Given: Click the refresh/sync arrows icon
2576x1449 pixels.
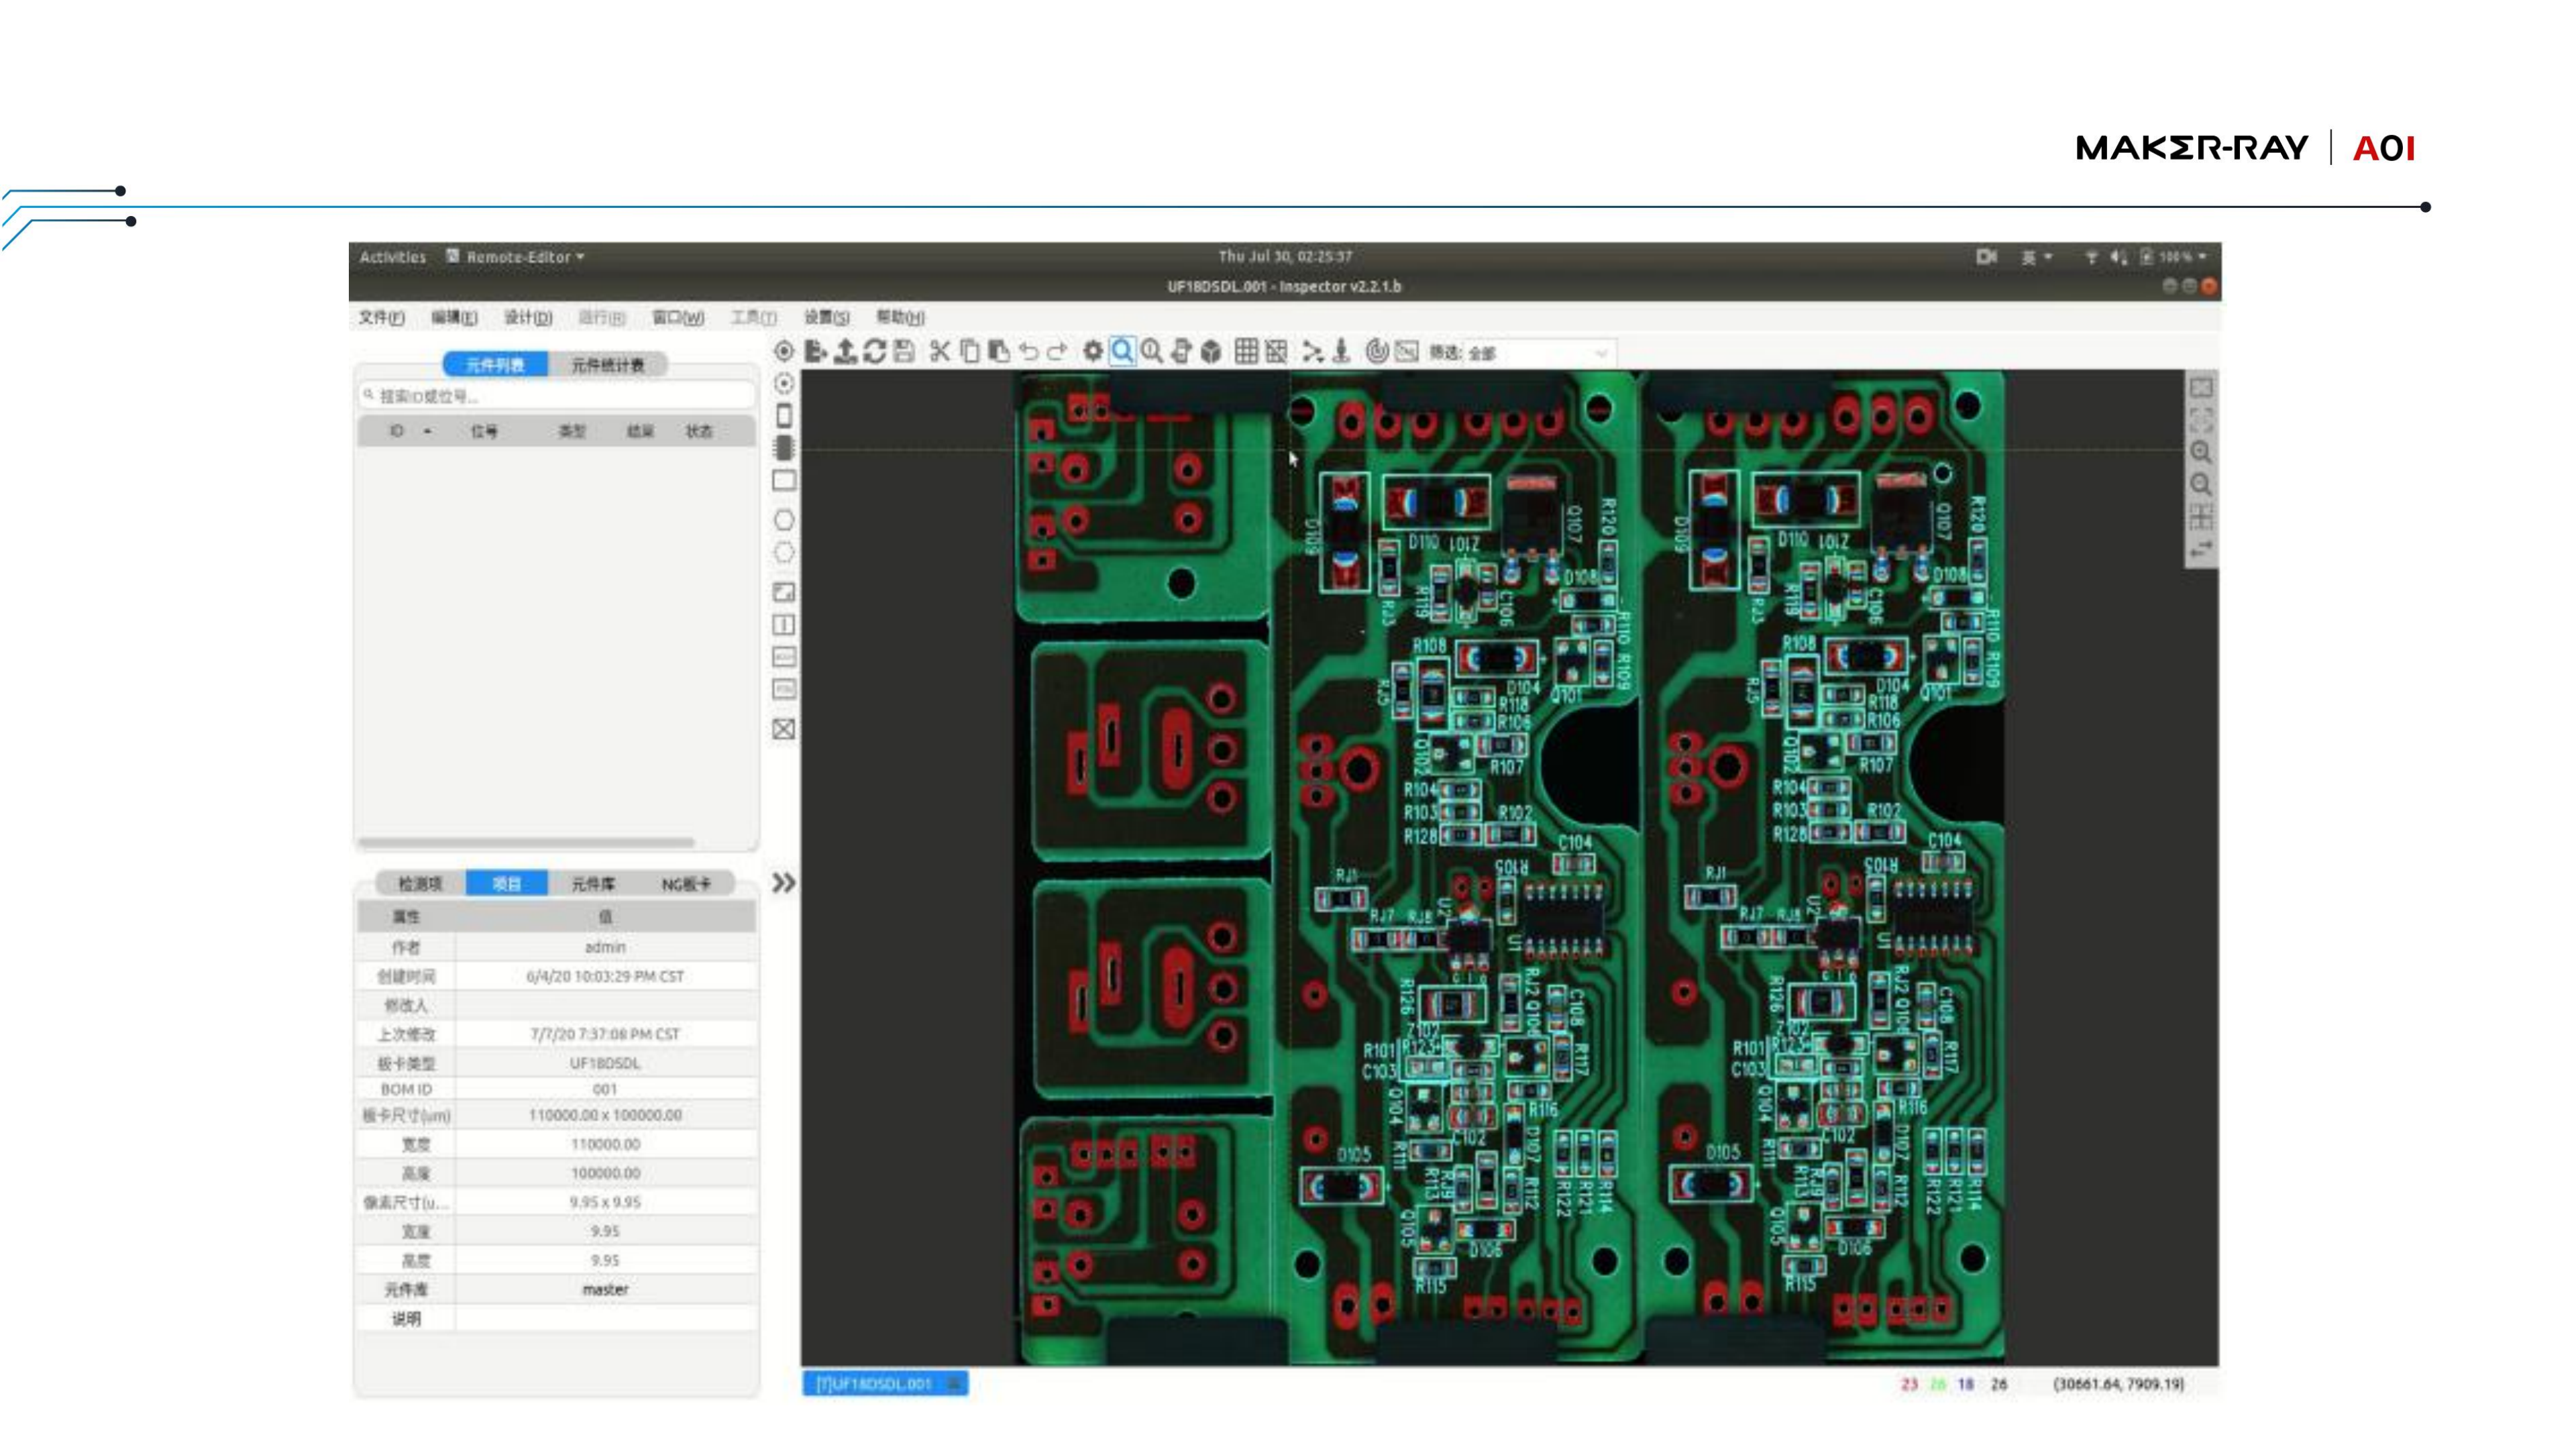Looking at the screenshot, I should [874, 351].
